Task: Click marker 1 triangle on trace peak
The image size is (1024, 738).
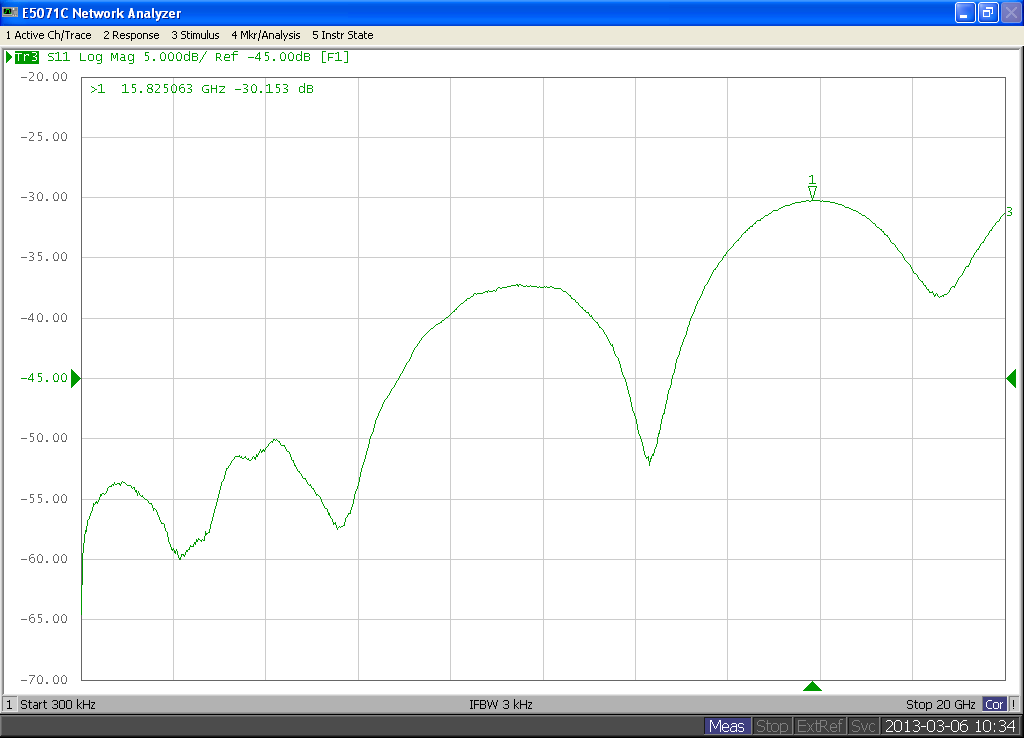Action: (812, 193)
